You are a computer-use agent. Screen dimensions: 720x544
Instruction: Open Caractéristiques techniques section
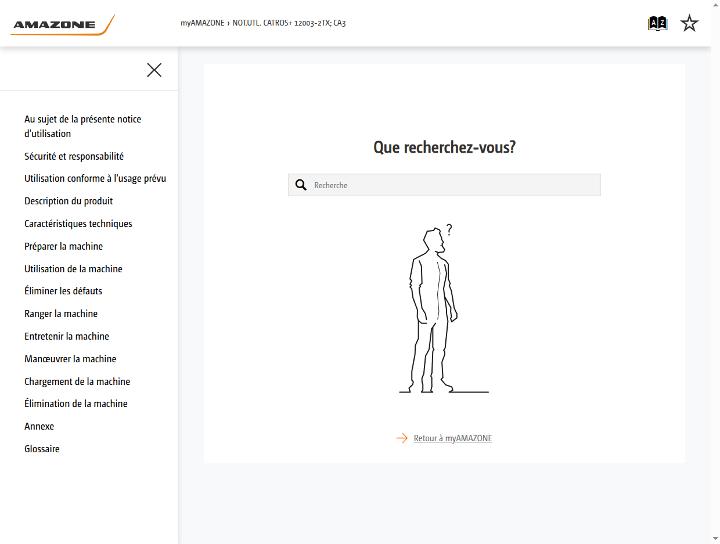point(78,224)
